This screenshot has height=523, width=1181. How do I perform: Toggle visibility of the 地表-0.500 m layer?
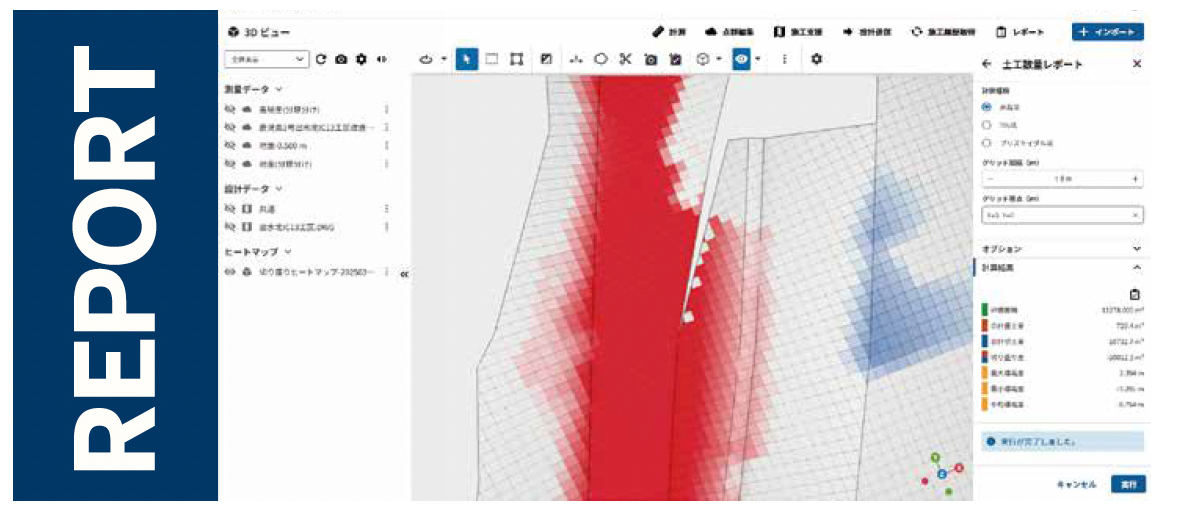pos(230,145)
